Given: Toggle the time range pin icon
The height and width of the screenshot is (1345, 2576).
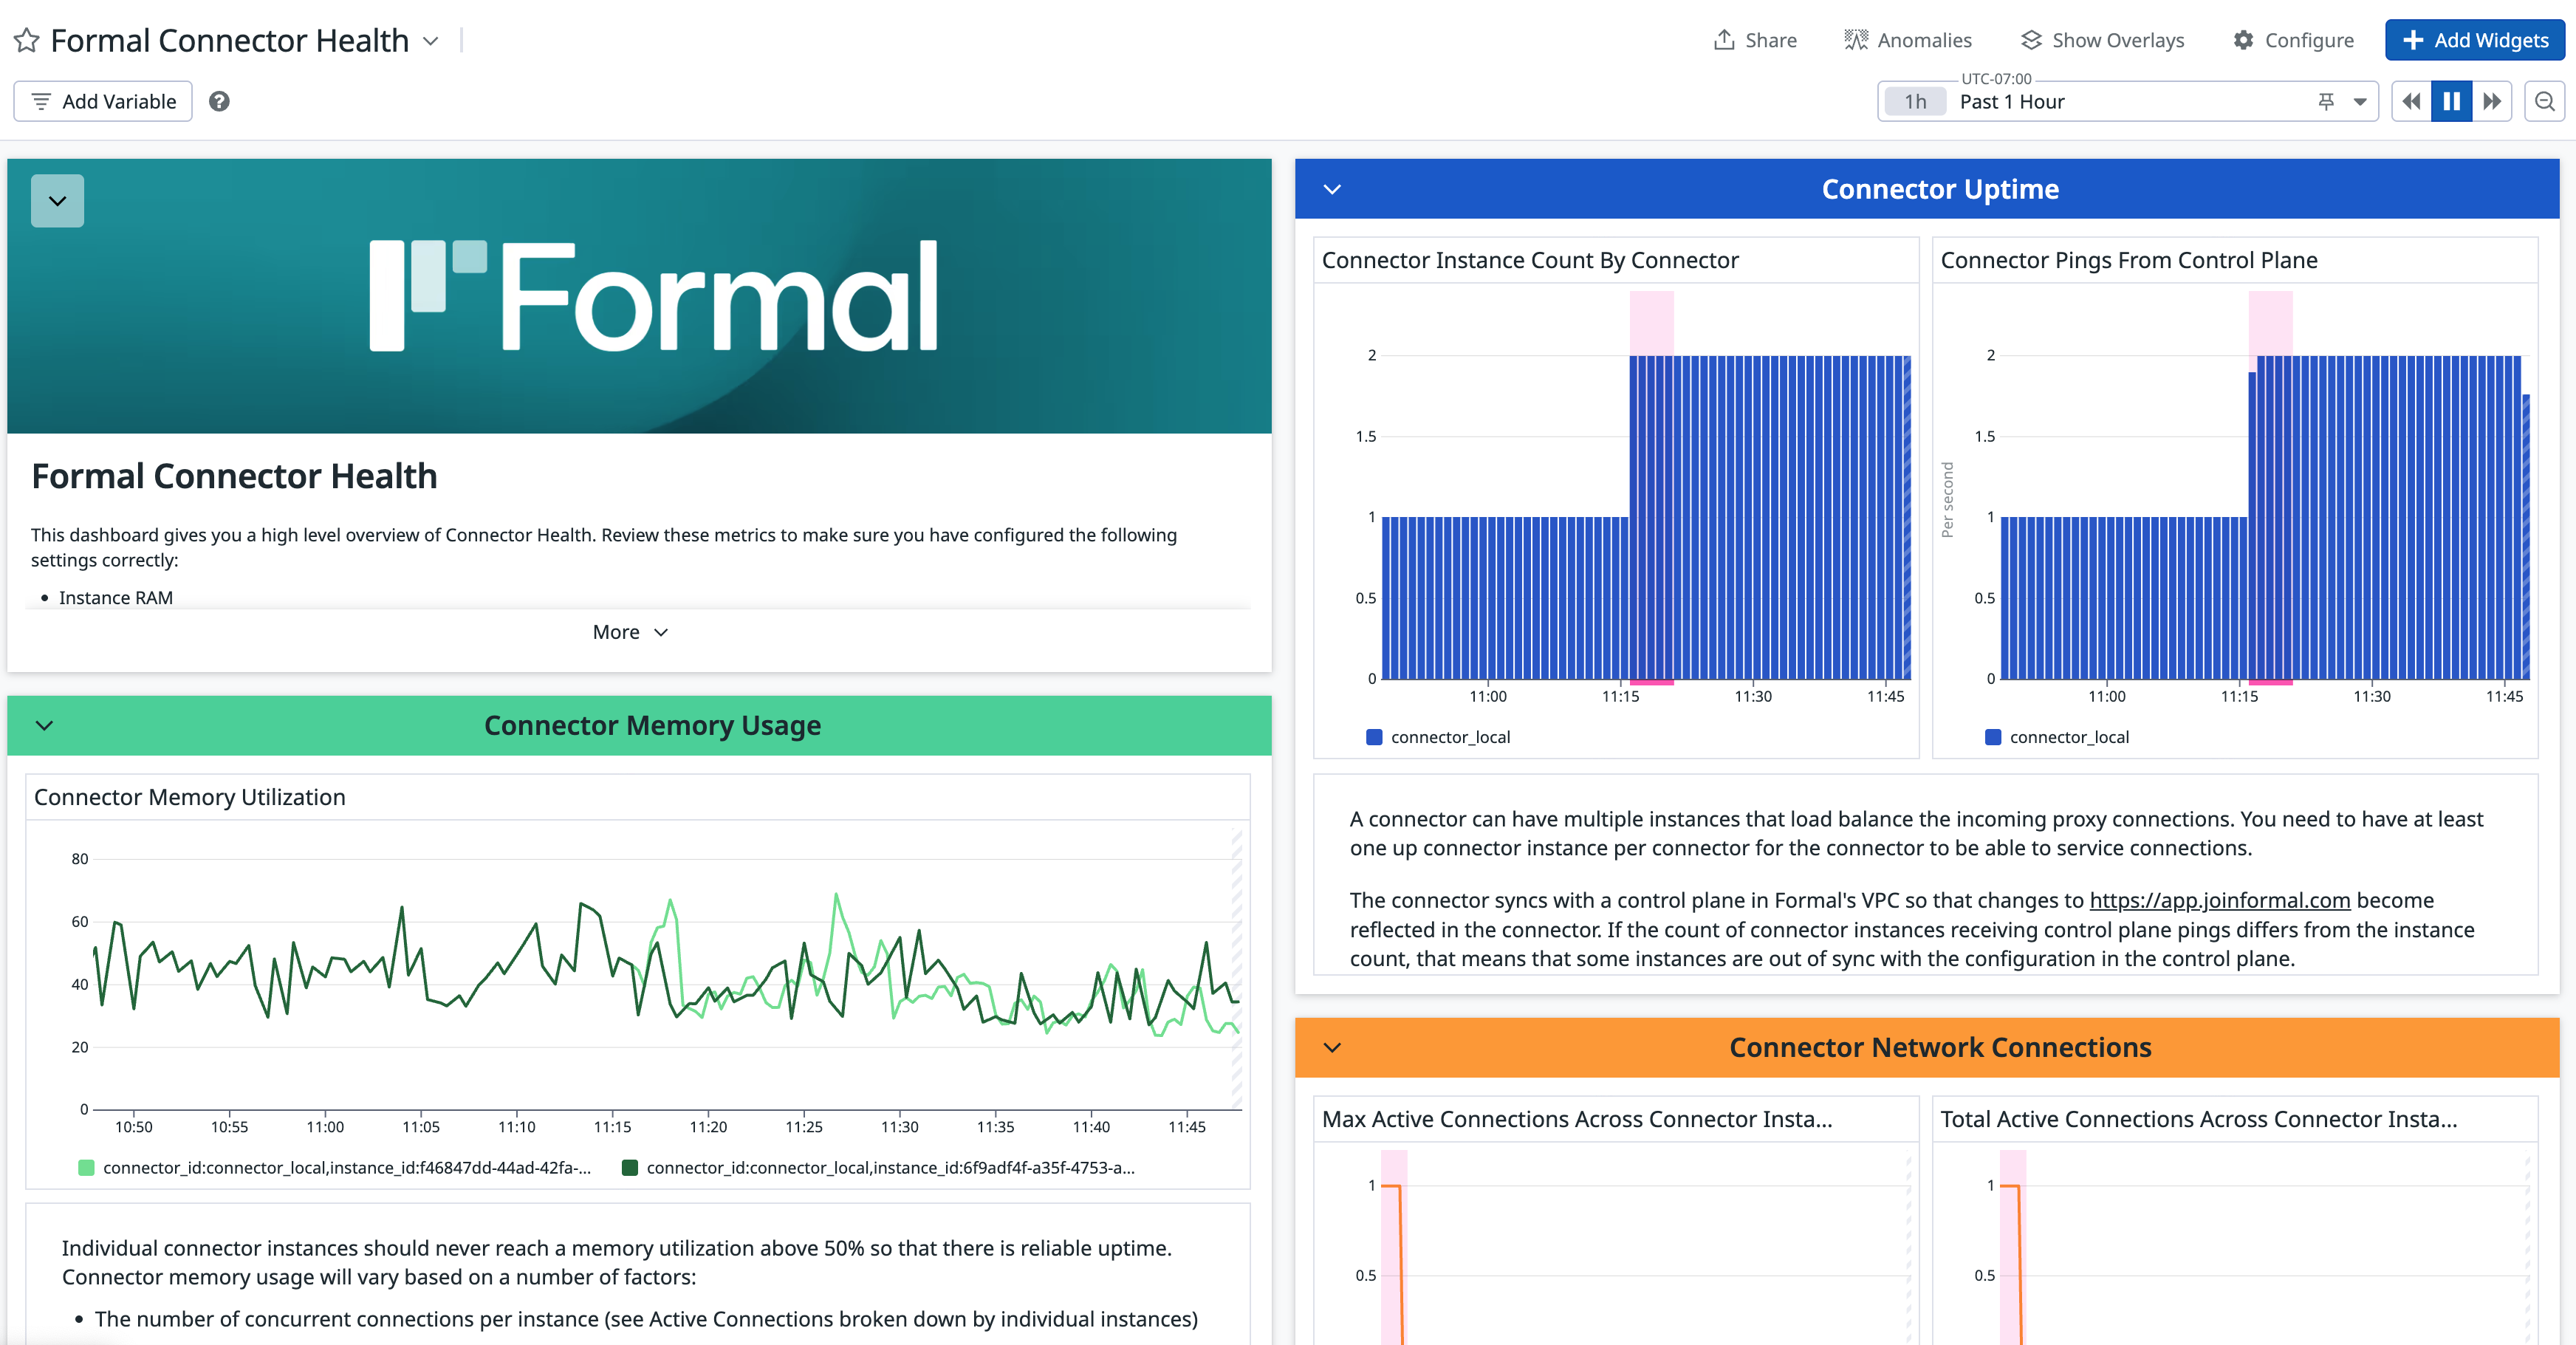Looking at the screenshot, I should tap(2326, 101).
